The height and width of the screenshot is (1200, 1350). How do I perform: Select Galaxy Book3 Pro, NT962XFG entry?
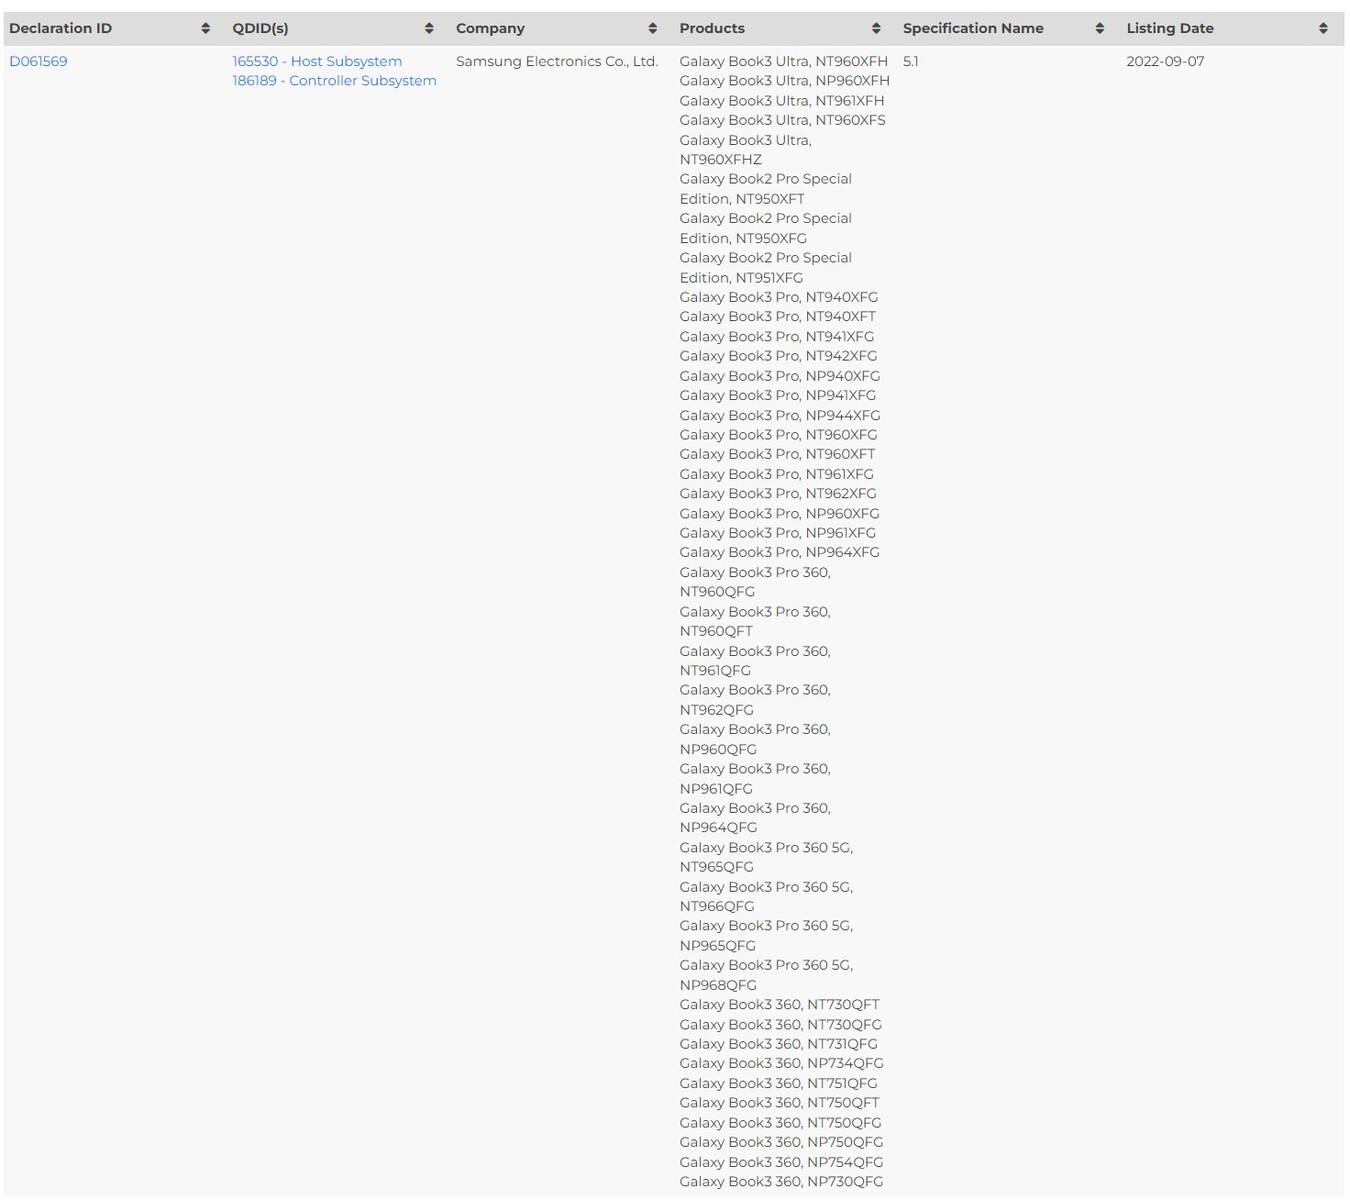pos(777,494)
